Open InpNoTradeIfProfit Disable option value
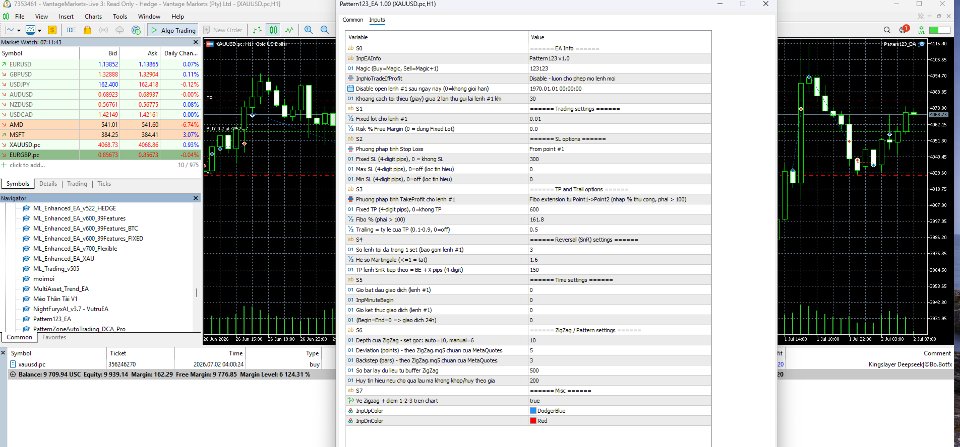This screenshot has height=447, width=960. (x=620, y=79)
